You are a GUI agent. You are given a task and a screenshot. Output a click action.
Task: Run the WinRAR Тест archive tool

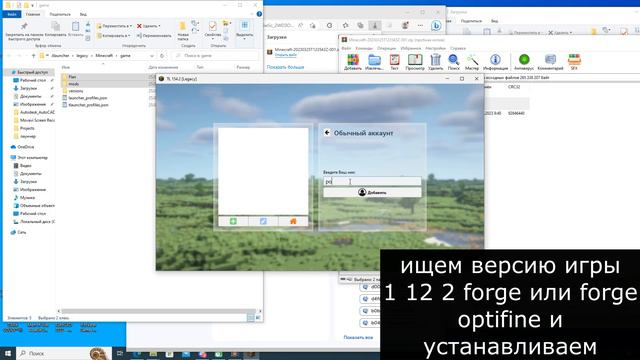[x=394, y=62]
